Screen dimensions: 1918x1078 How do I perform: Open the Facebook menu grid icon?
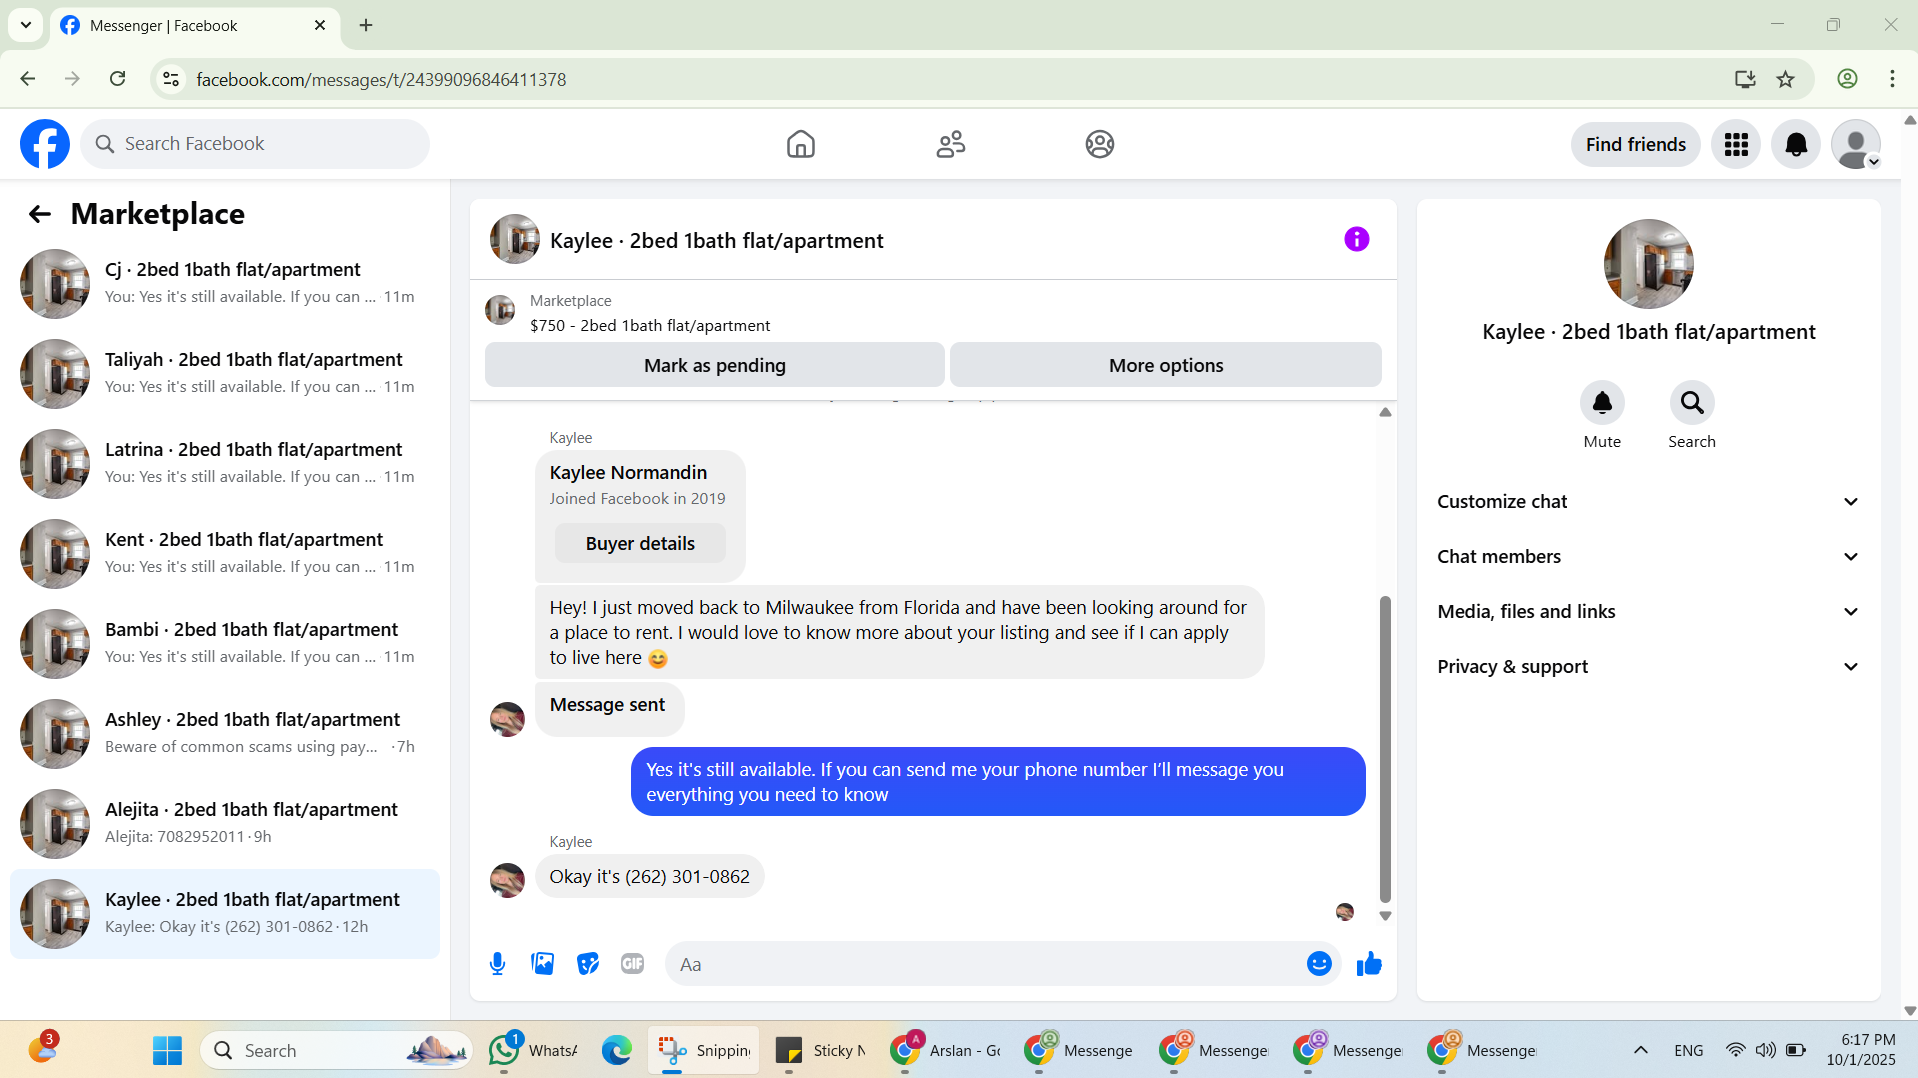click(x=1736, y=144)
